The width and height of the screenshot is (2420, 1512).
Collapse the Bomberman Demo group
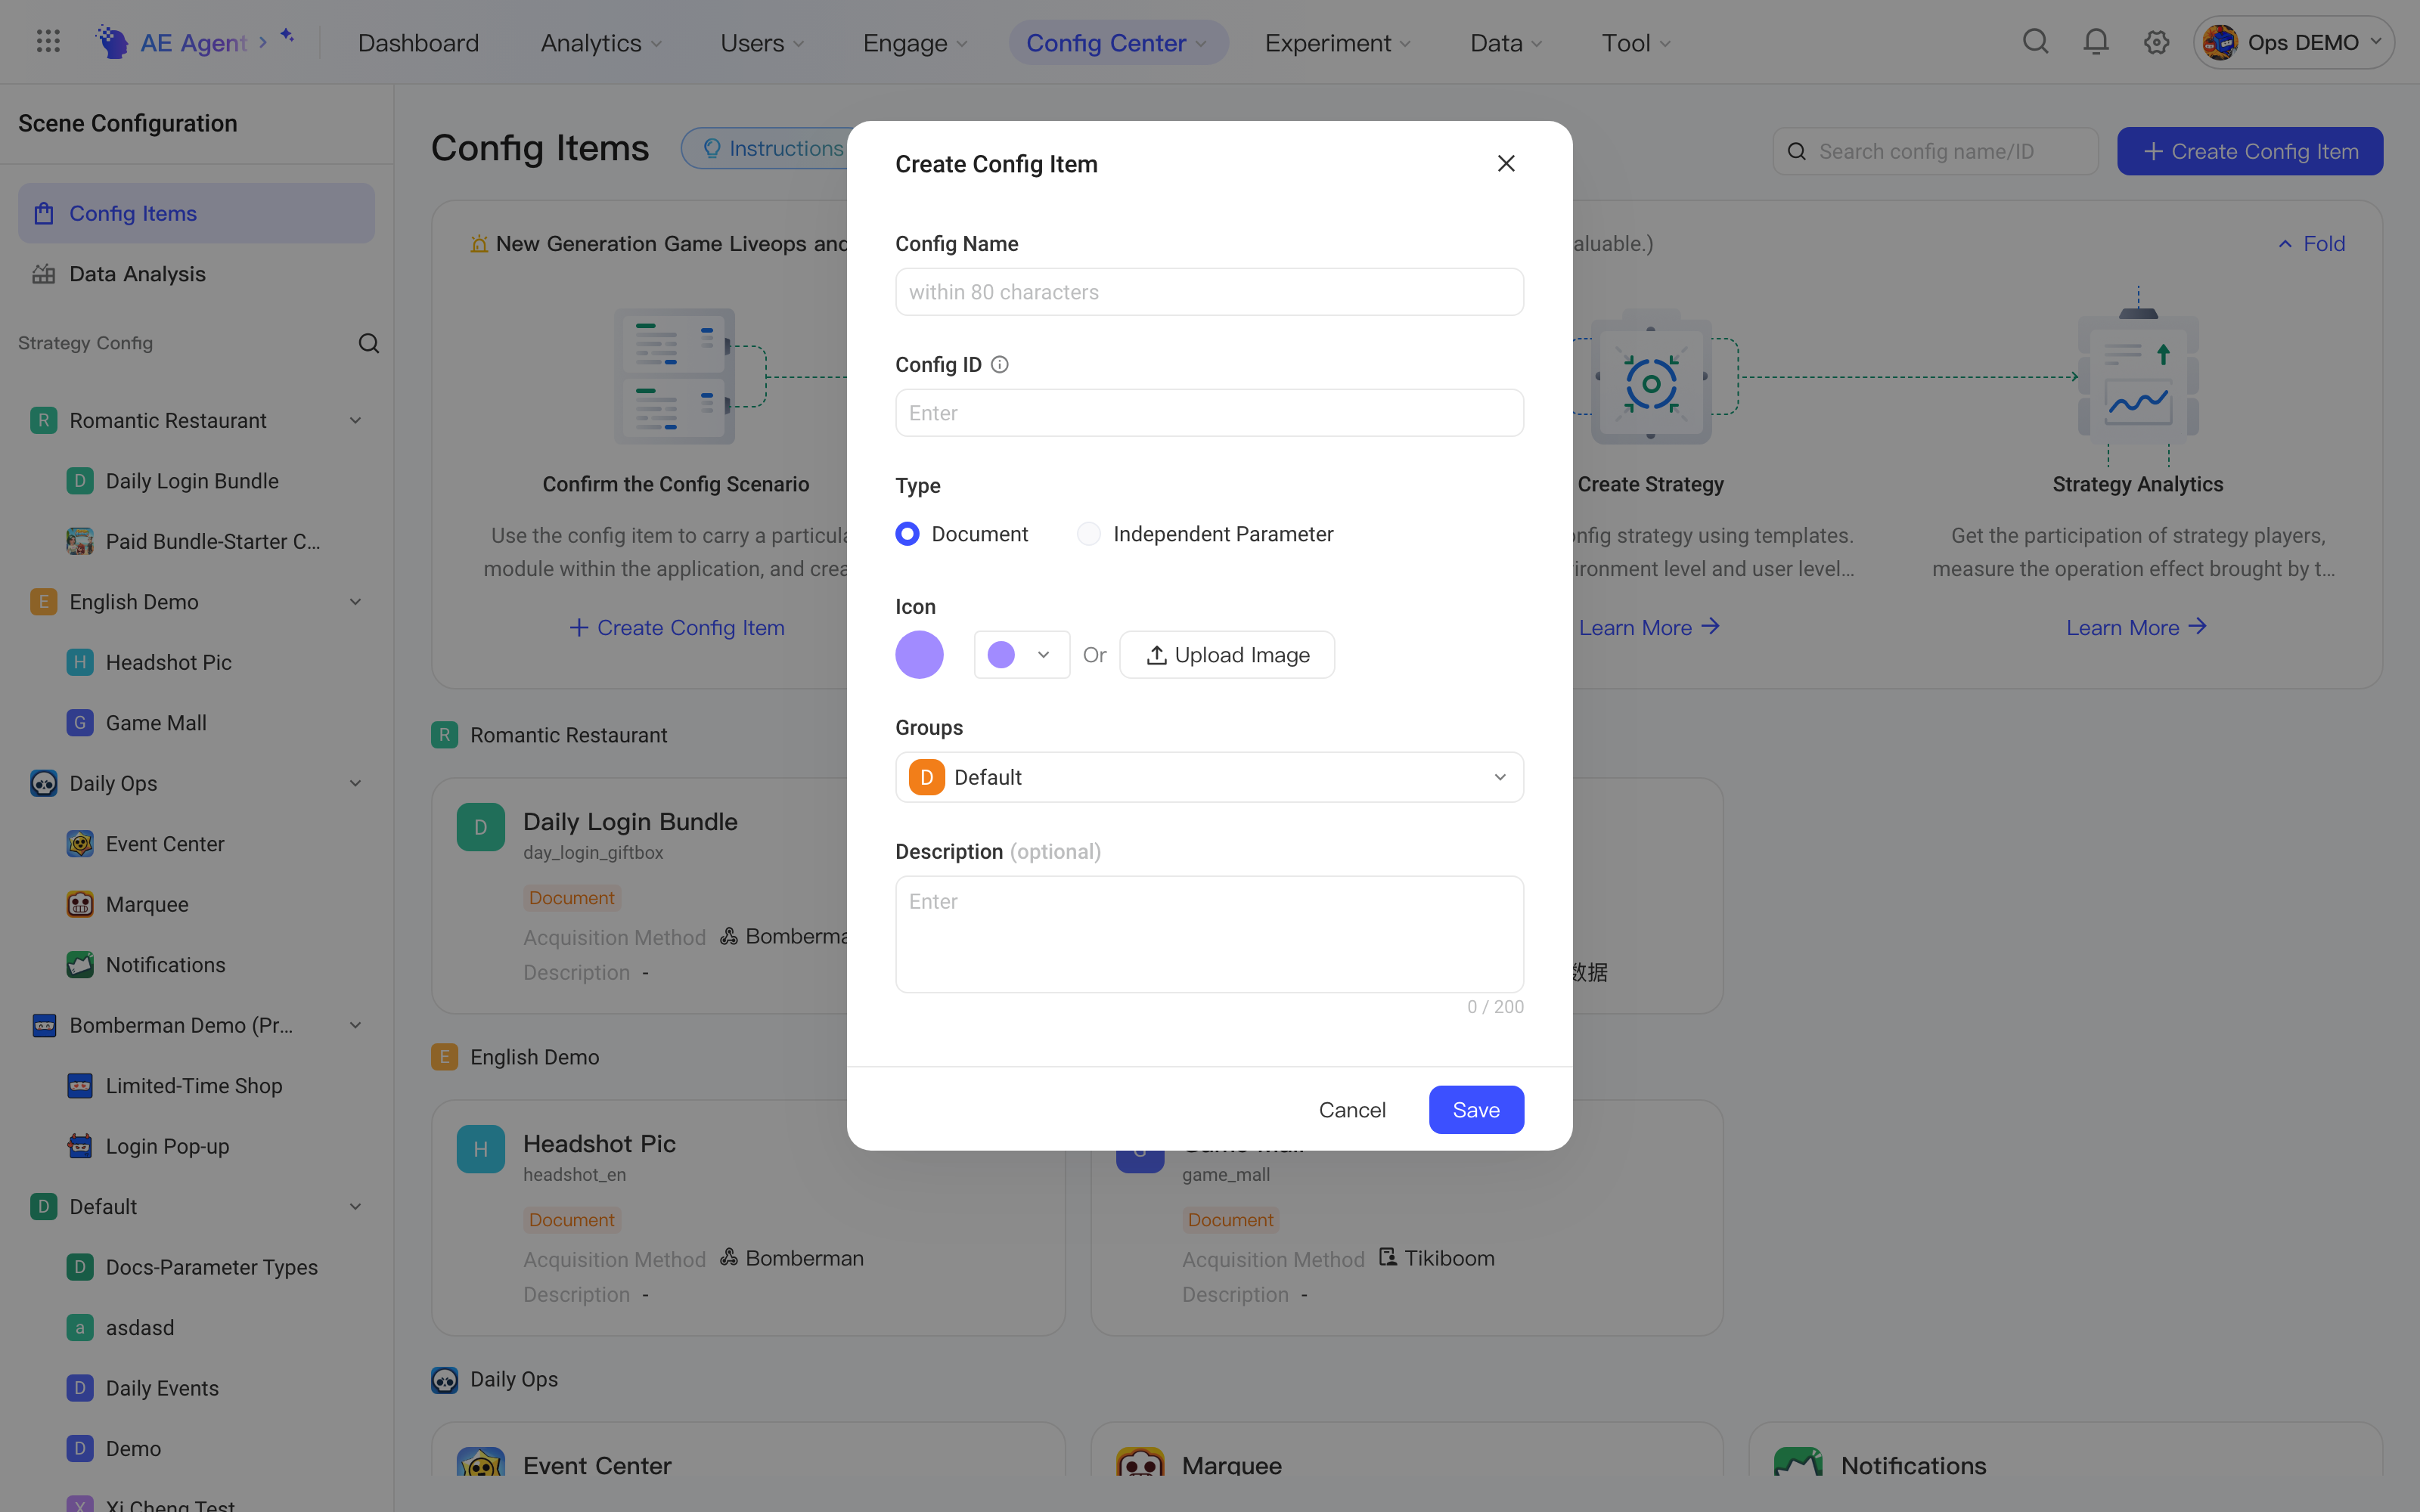coord(355,1025)
